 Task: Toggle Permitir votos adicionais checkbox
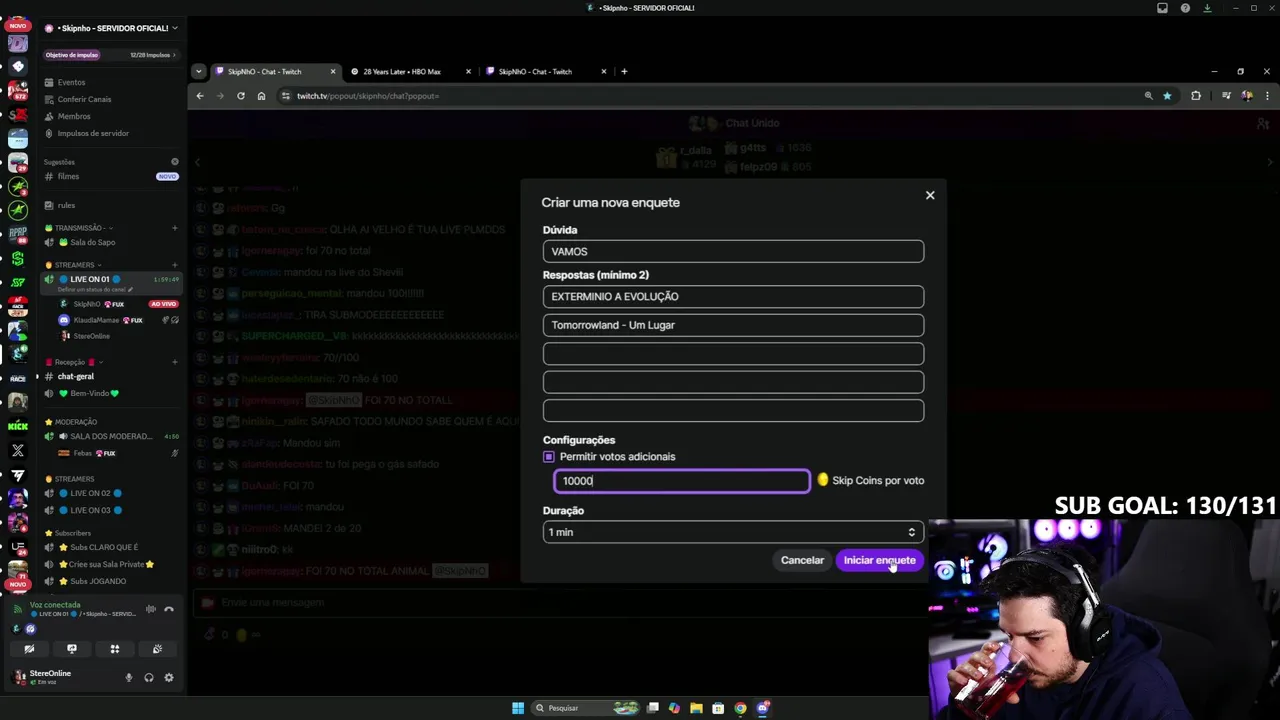(548, 457)
